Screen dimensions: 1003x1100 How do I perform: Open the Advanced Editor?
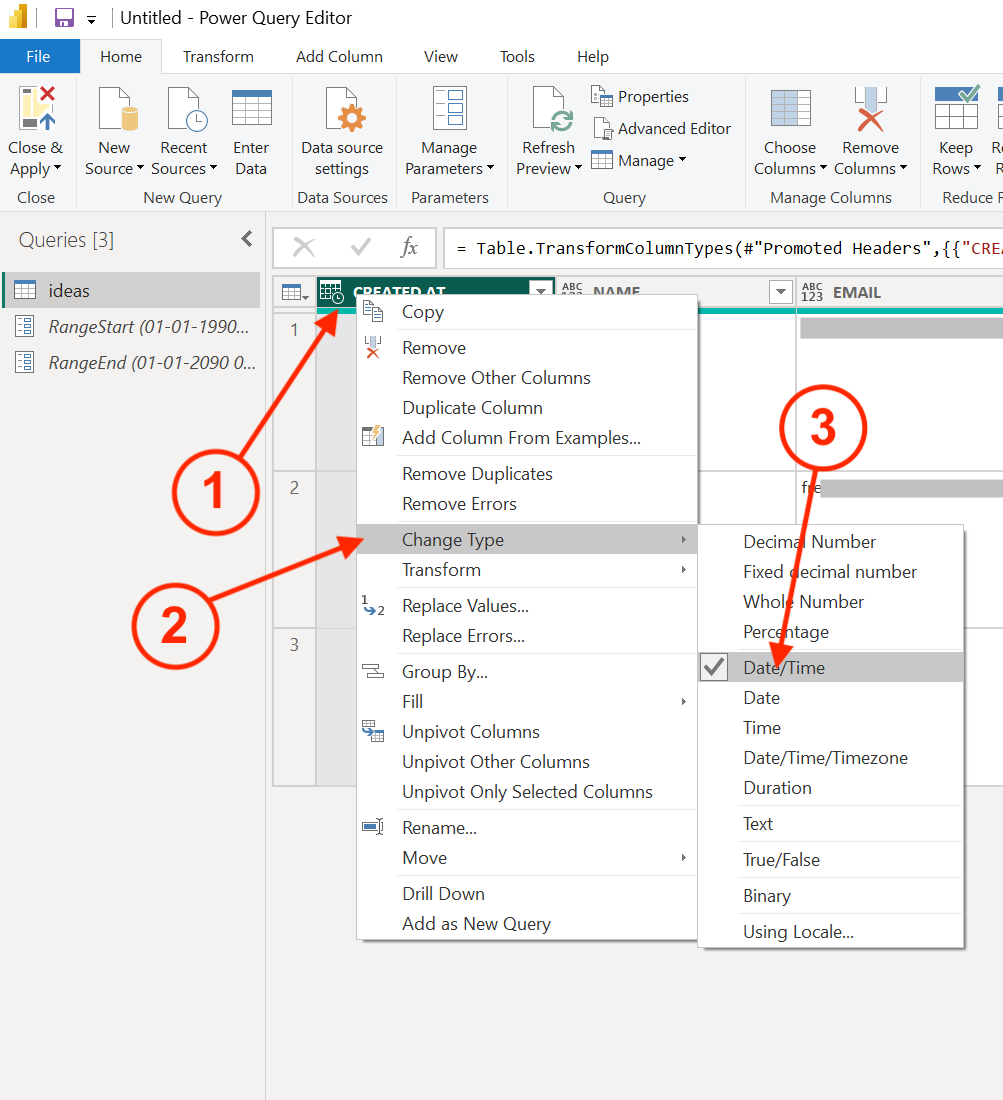tap(662, 128)
